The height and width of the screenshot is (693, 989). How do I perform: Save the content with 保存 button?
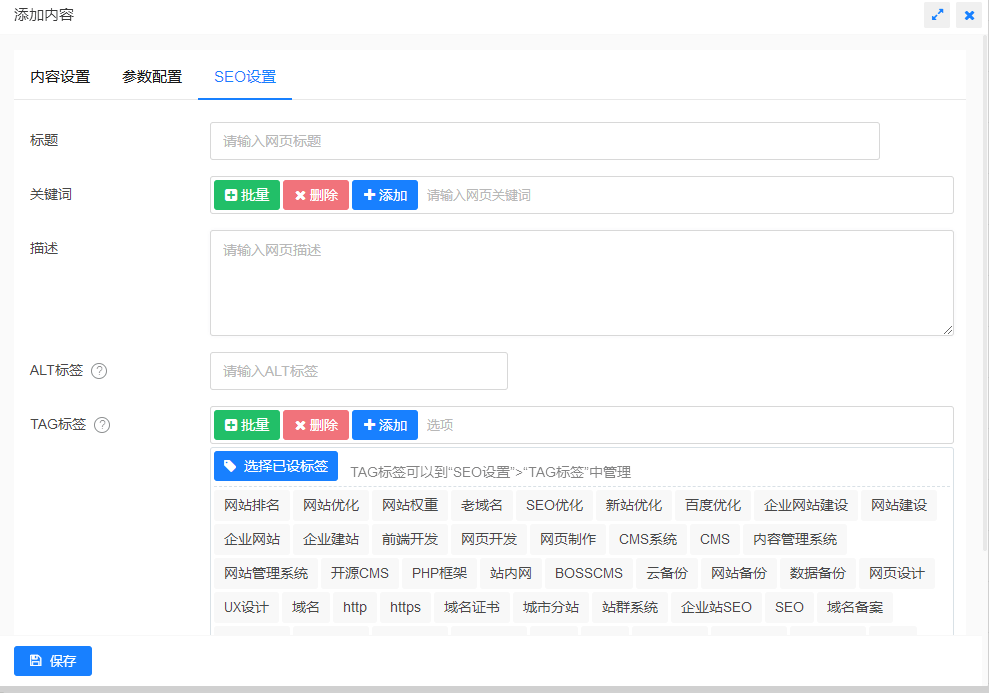53,661
